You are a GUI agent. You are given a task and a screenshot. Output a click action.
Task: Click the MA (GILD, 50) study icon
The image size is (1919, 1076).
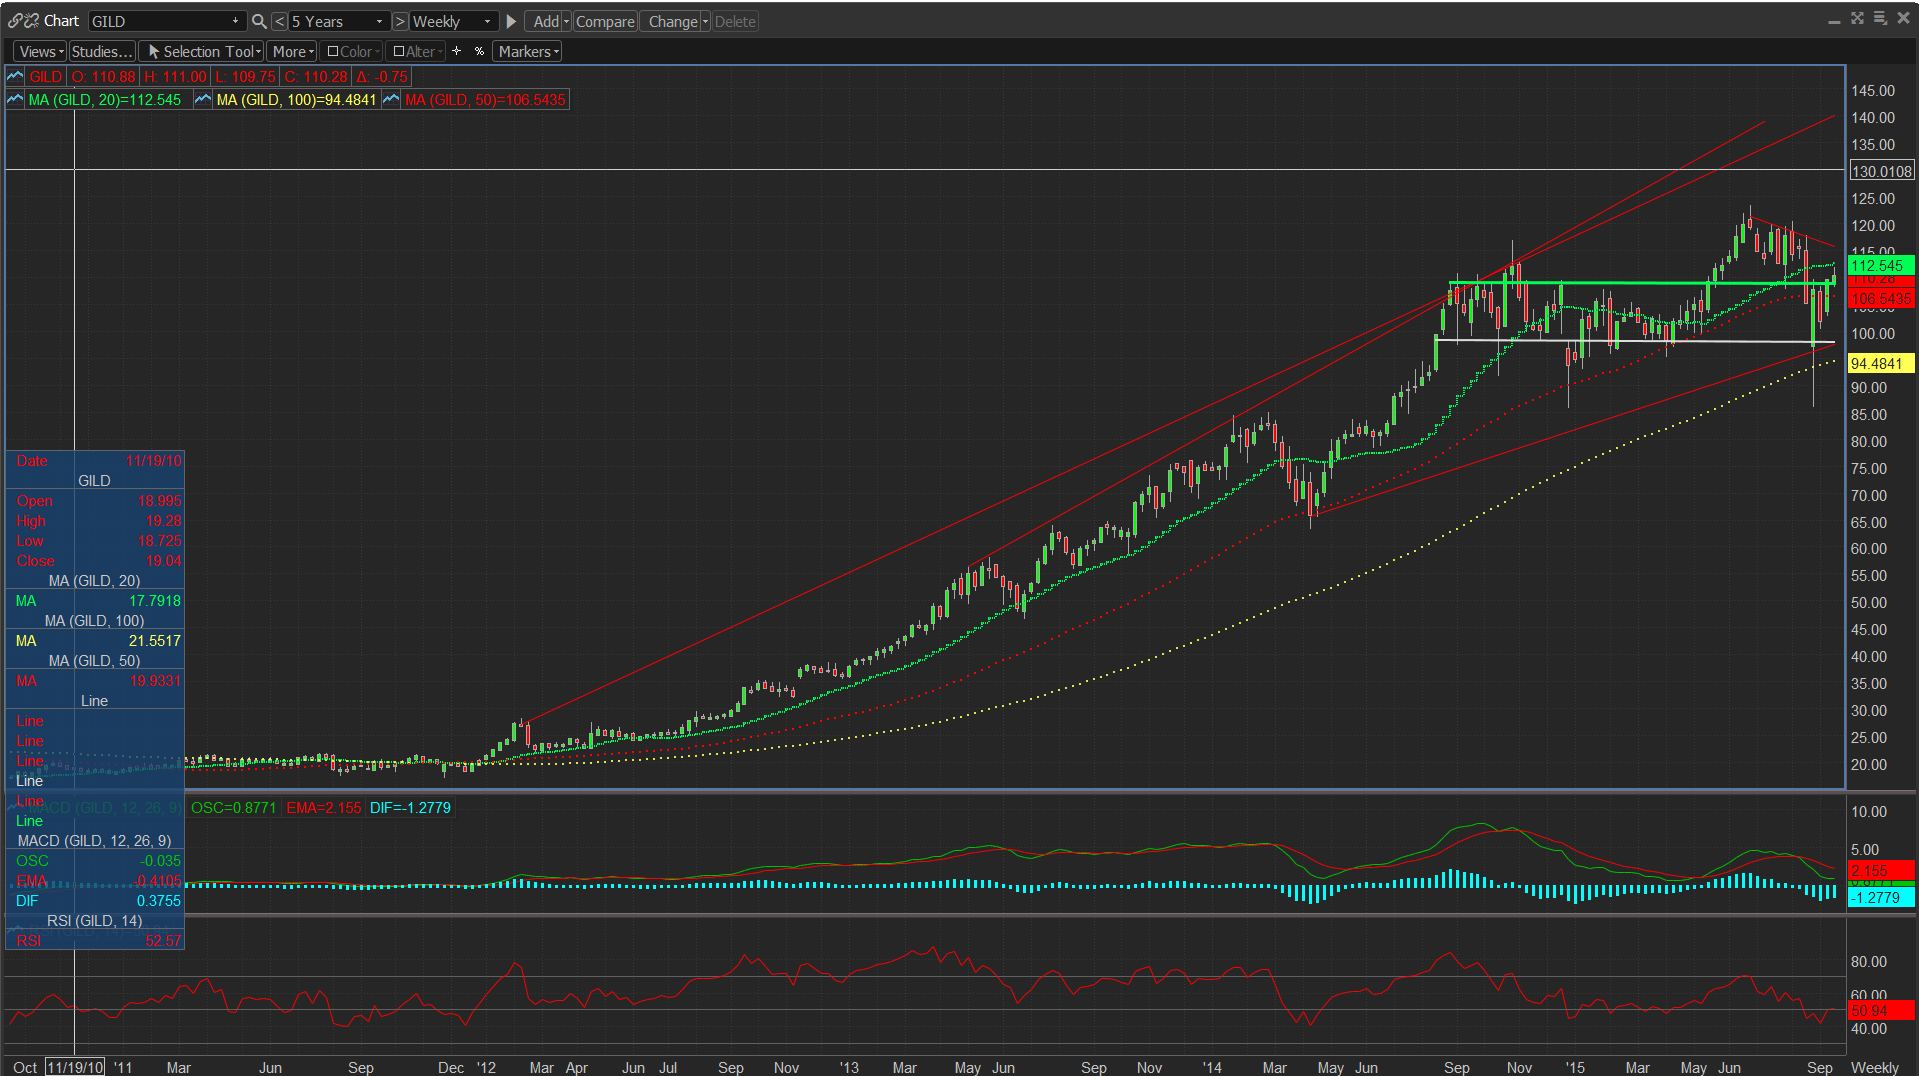coord(391,100)
